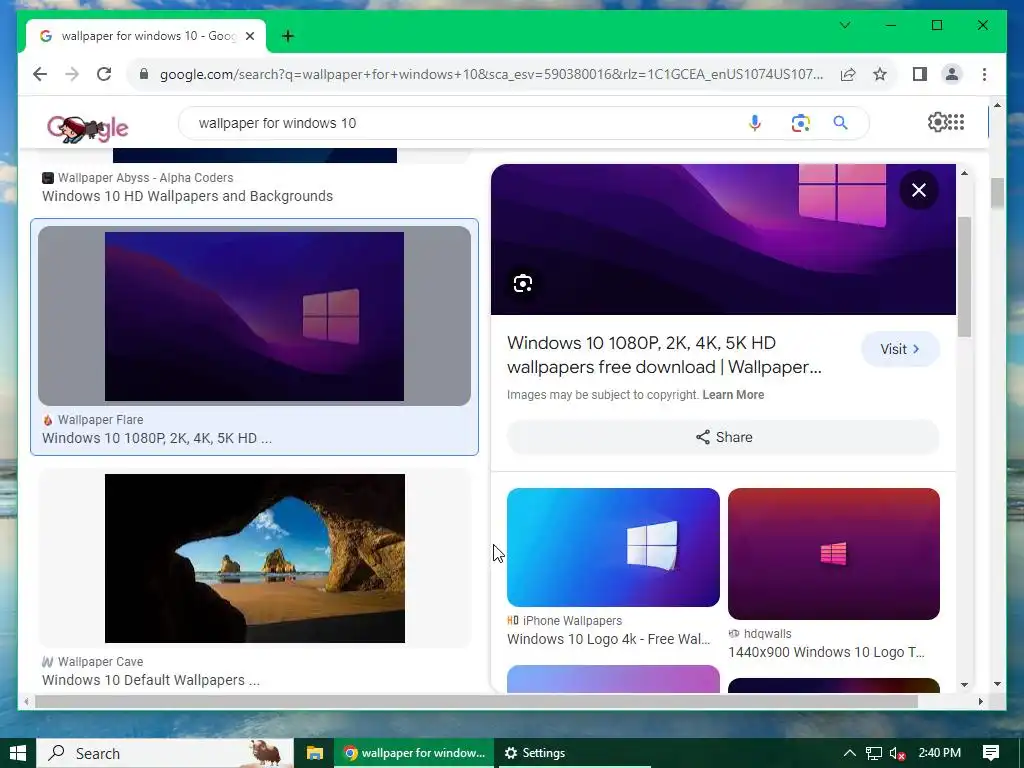Image resolution: width=1024 pixels, height=768 pixels.
Task: Open the tab search dropdown chevron
Action: [x=844, y=25]
